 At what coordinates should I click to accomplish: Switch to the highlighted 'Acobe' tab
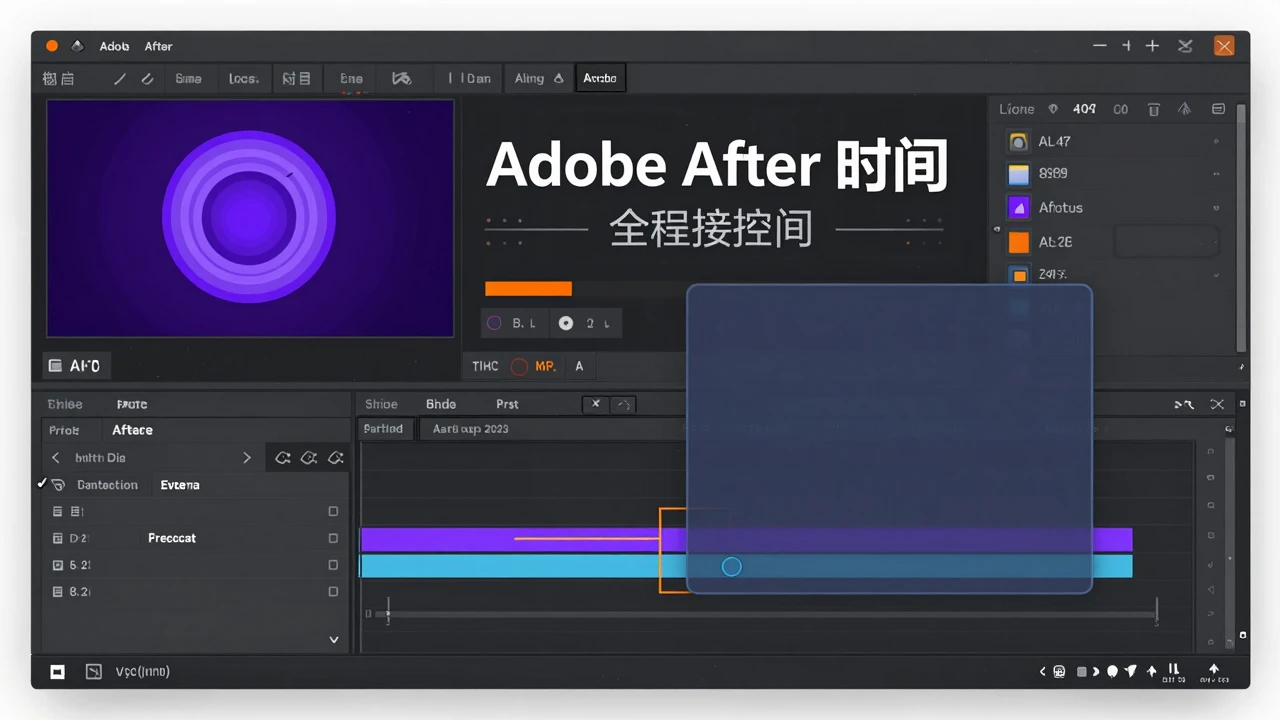[x=600, y=78]
